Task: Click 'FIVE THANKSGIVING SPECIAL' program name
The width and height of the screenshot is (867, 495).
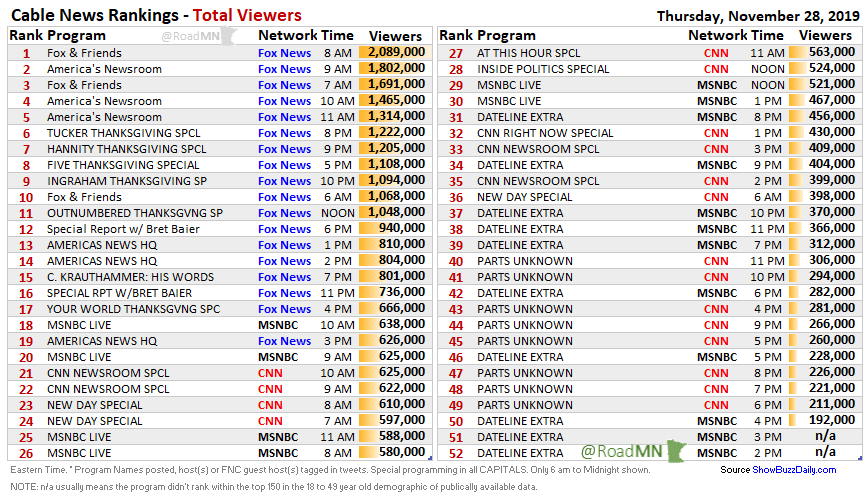Action: pos(123,165)
